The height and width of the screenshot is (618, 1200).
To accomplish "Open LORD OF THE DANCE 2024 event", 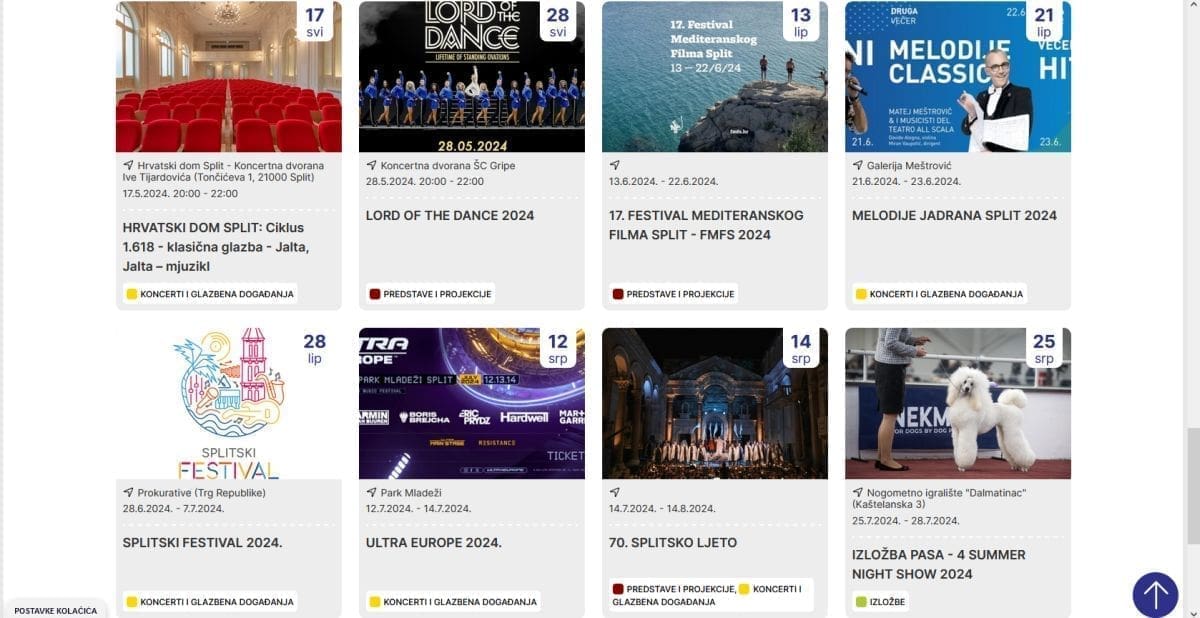I will coord(449,216).
